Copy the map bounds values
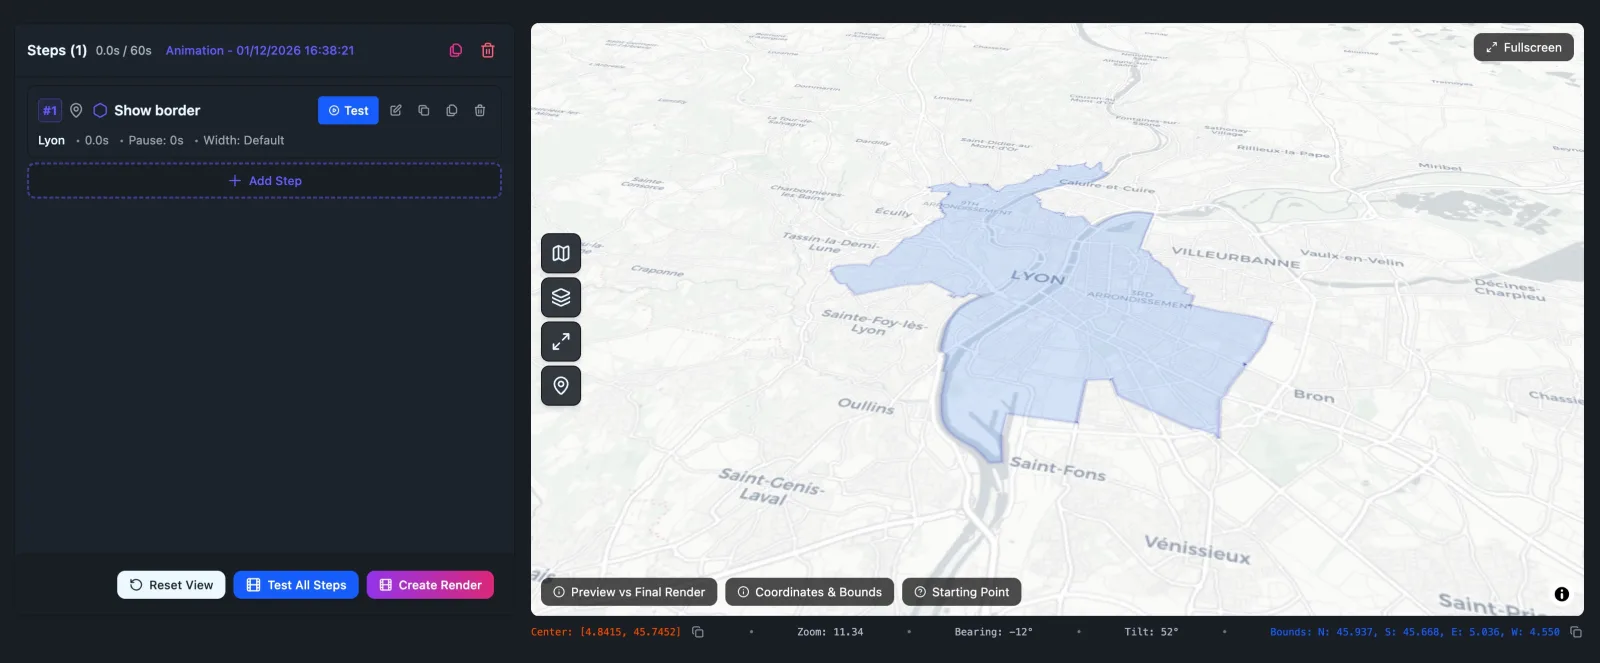This screenshot has height=663, width=1600. 1576,632
